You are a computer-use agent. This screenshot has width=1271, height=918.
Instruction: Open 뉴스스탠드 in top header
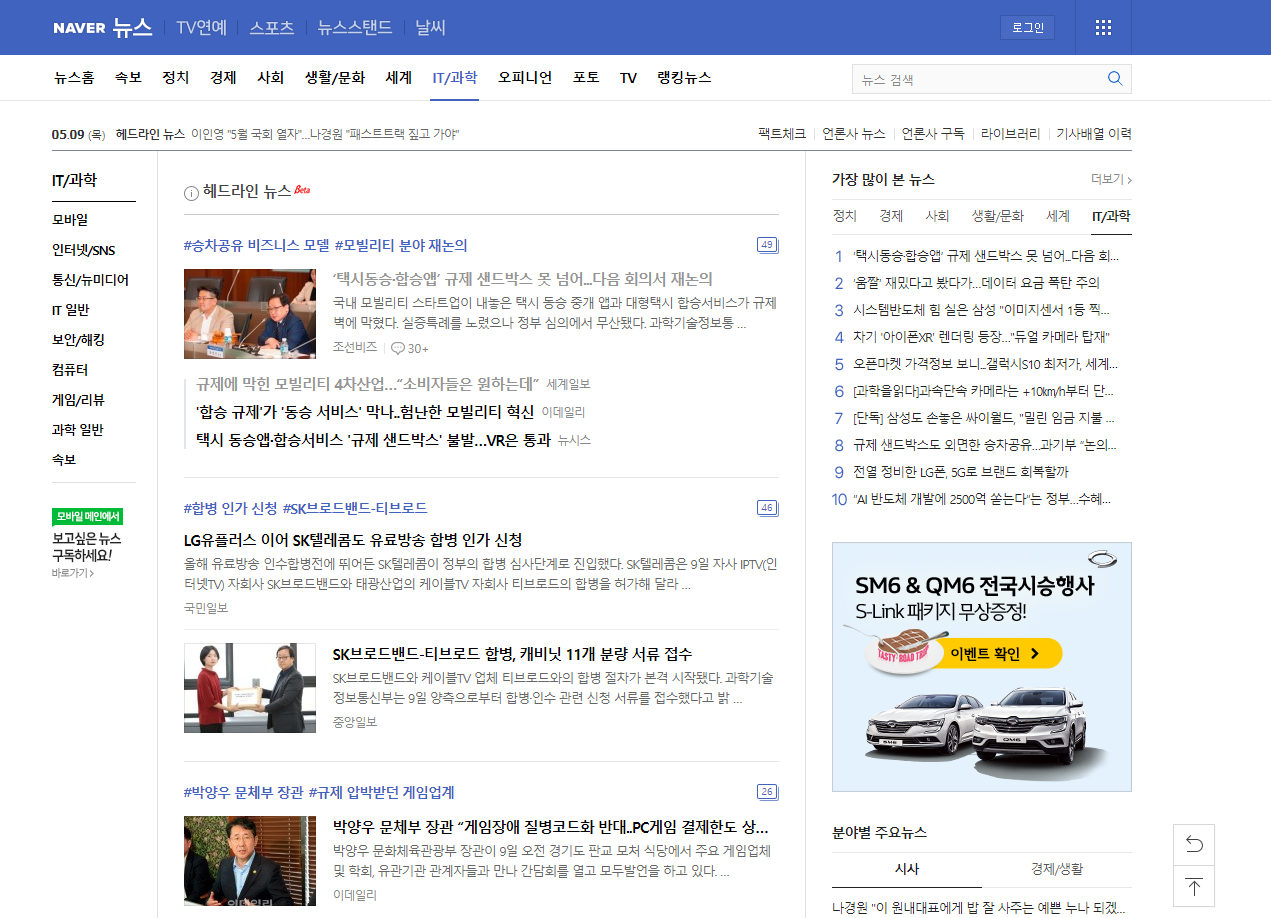click(x=354, y=27)
